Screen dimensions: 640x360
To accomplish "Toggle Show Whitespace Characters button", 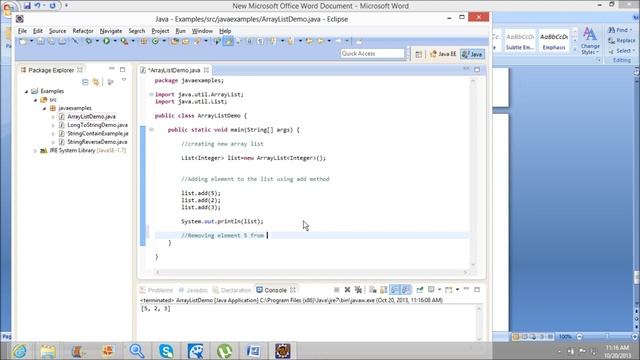I will click(260, 41).
